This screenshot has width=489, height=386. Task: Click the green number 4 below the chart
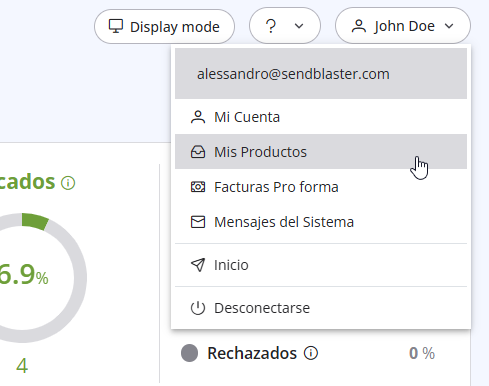click(22, 366)
